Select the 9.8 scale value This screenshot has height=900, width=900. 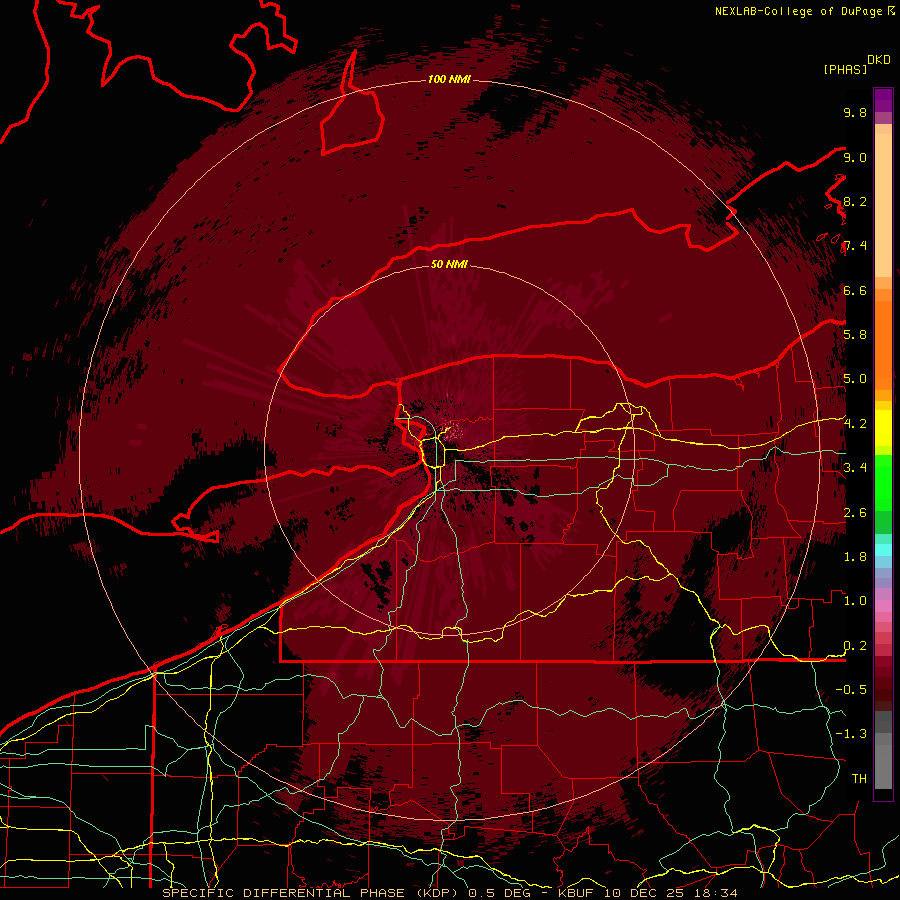click(x=855, y=112)
